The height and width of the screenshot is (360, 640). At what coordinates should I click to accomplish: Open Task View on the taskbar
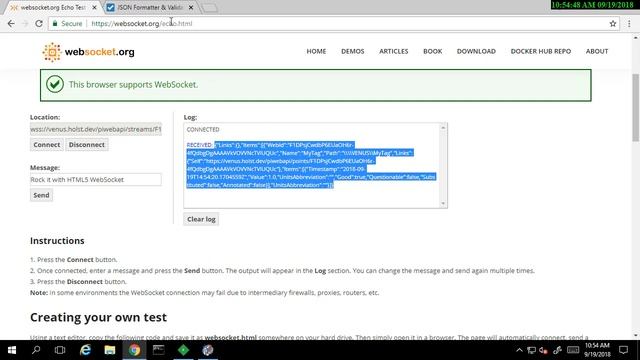coord(60,350)
